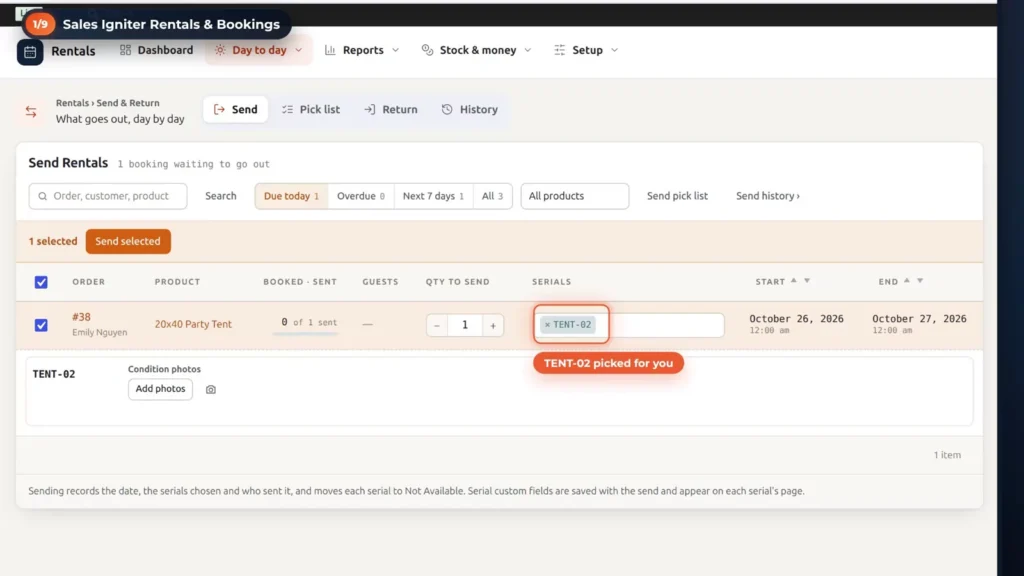Switch to the Send tab
1024x576 pixels.
pyautogui.click(x=235, y=110)
